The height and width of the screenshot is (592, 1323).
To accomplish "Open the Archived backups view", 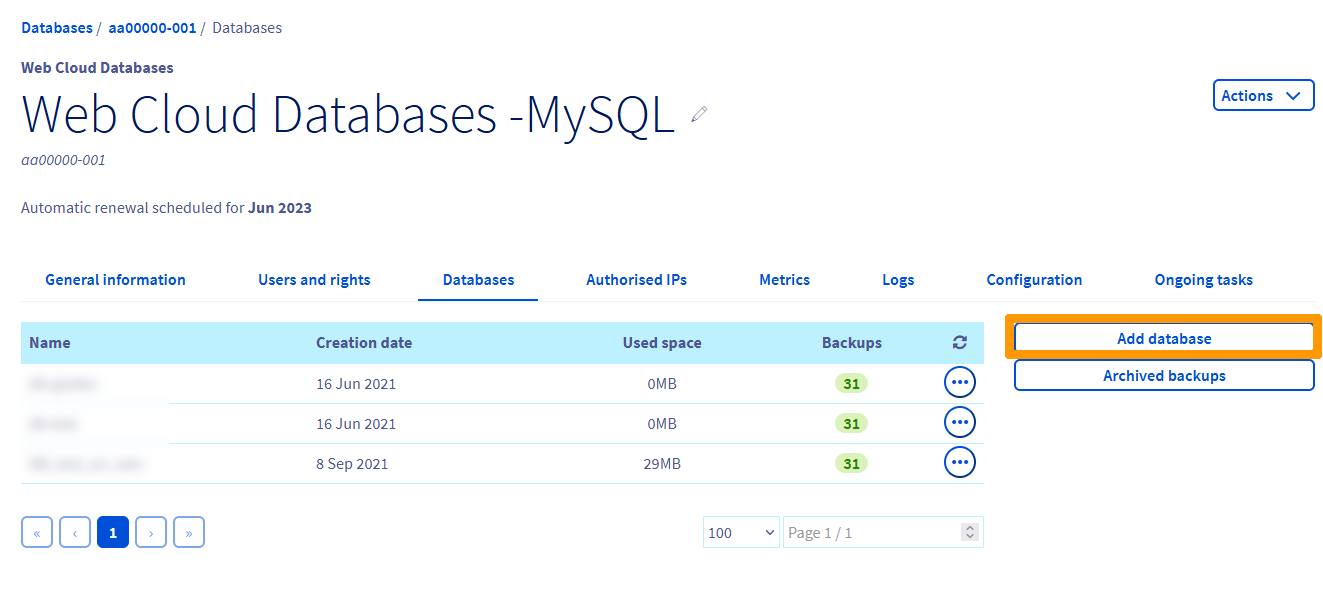I will tap(1163, 375).
